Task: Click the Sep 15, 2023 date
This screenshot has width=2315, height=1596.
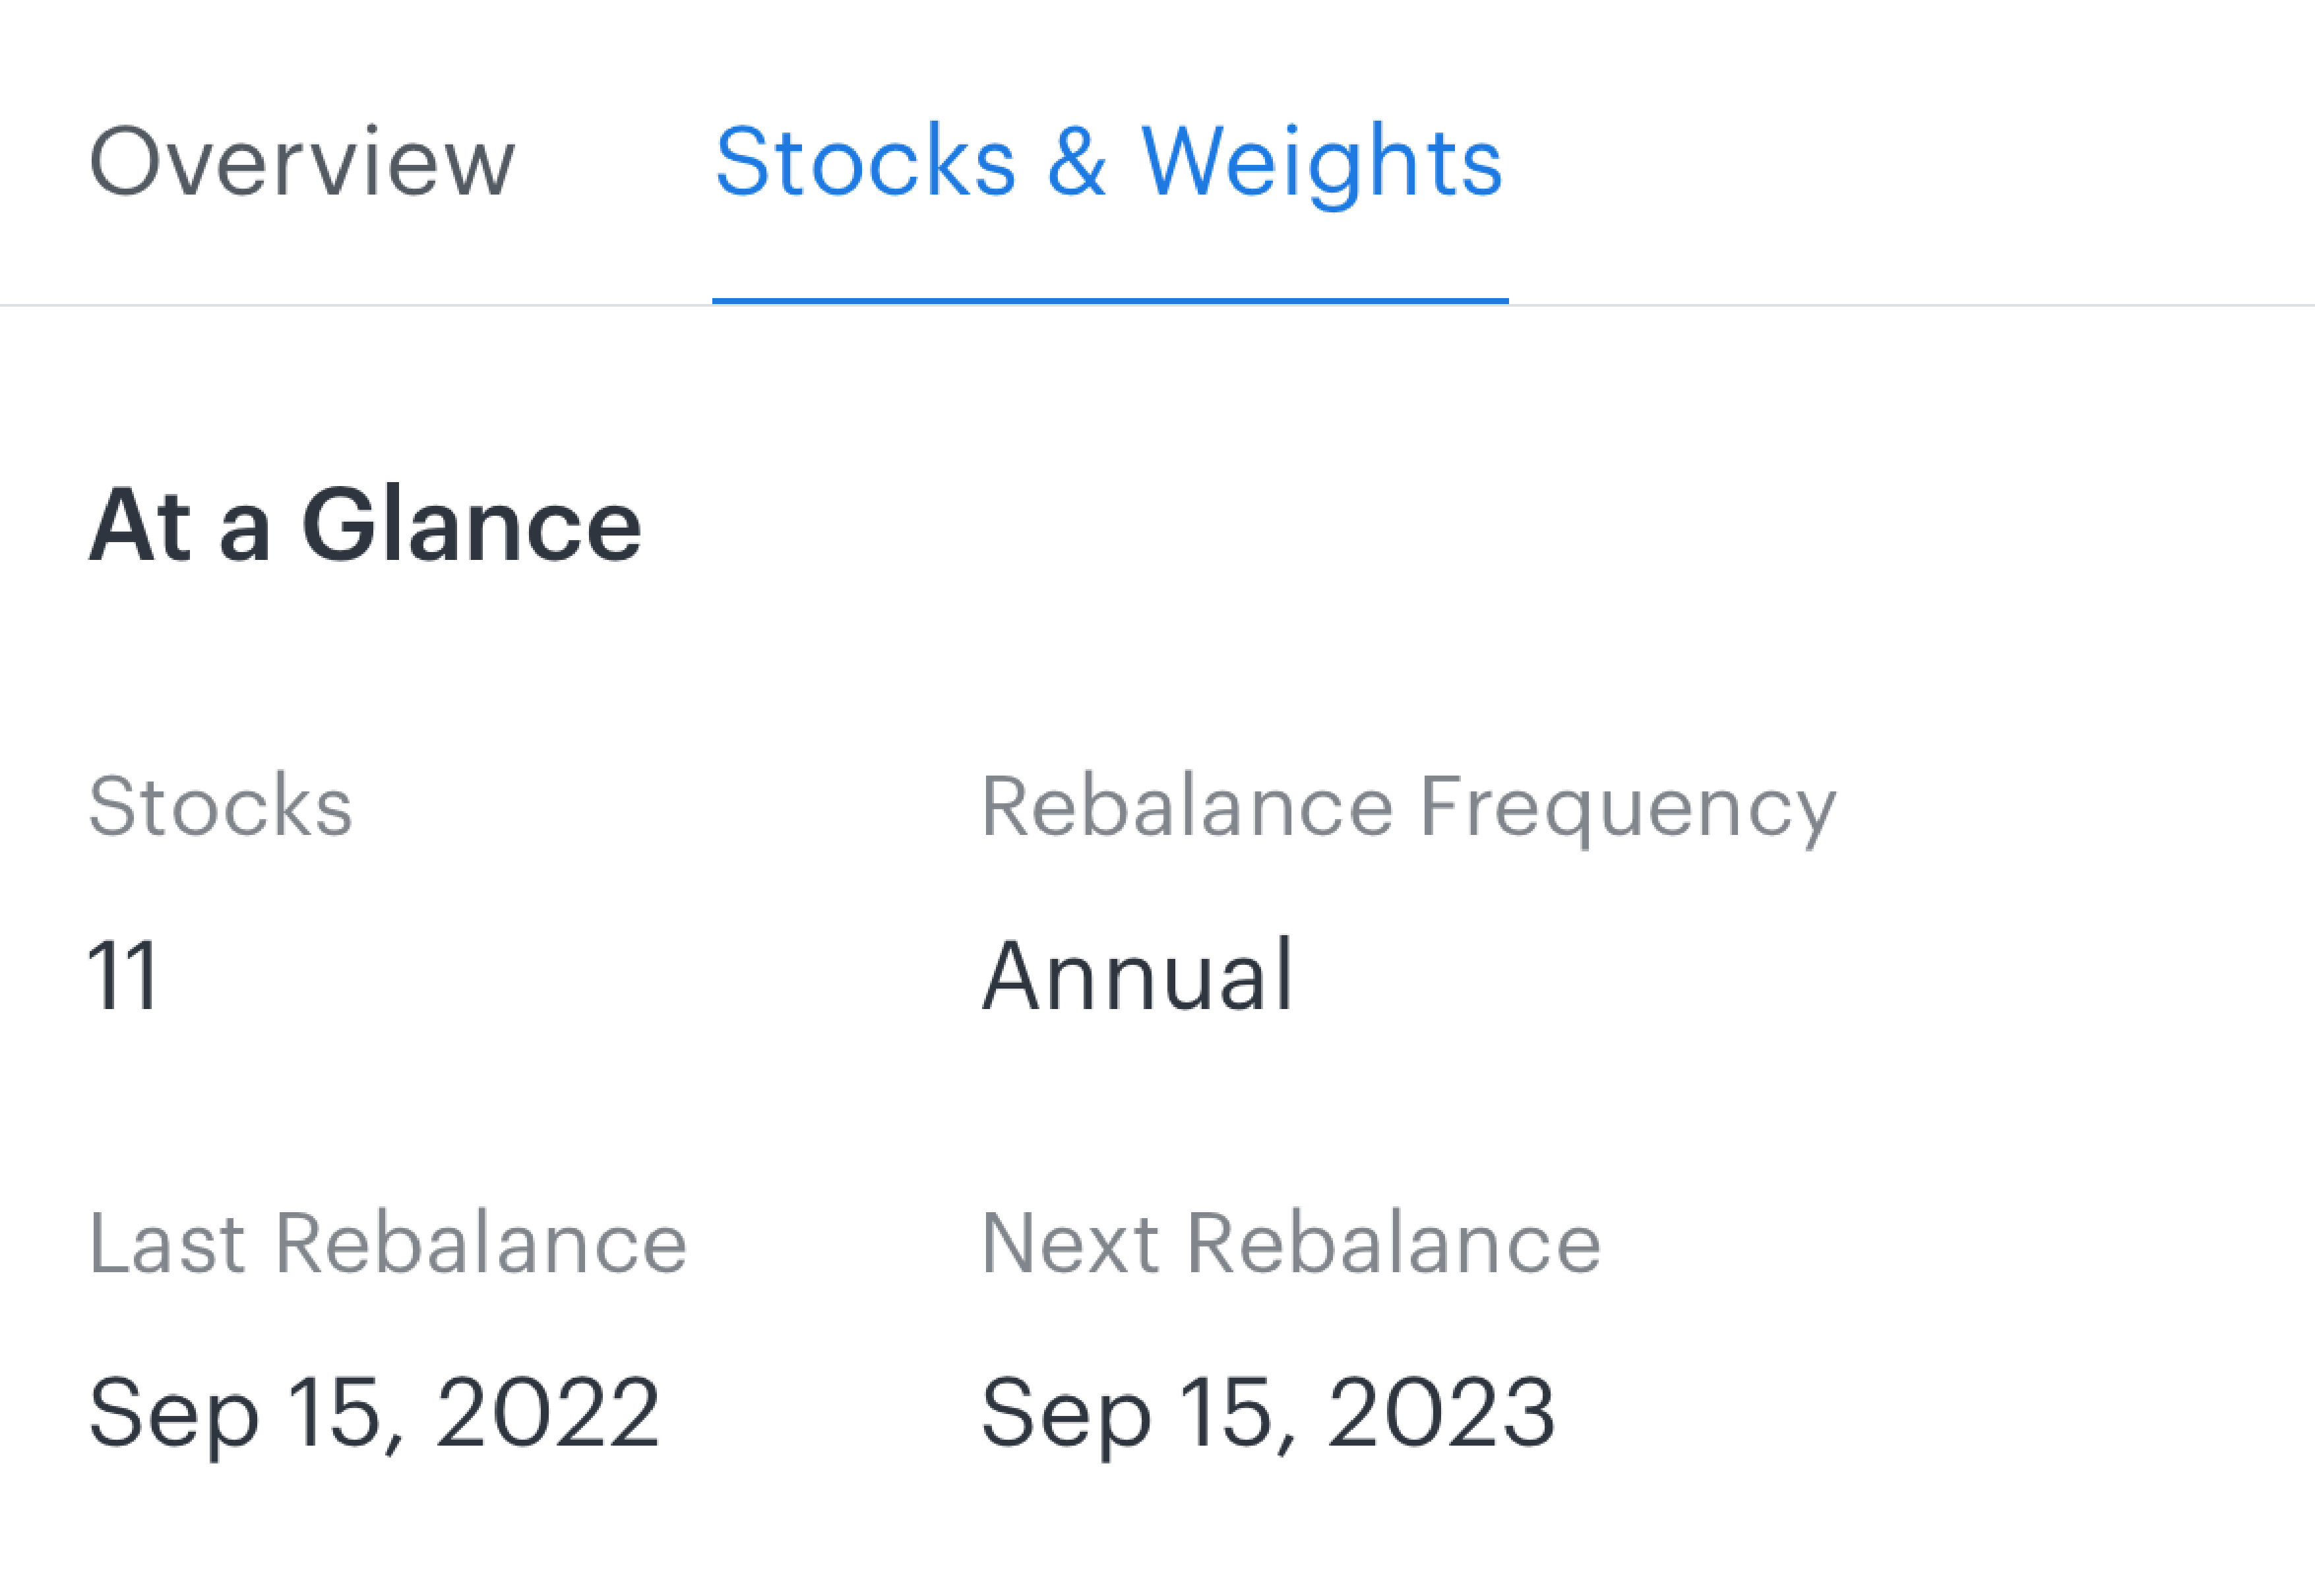Action: tap(1268, 1413)
